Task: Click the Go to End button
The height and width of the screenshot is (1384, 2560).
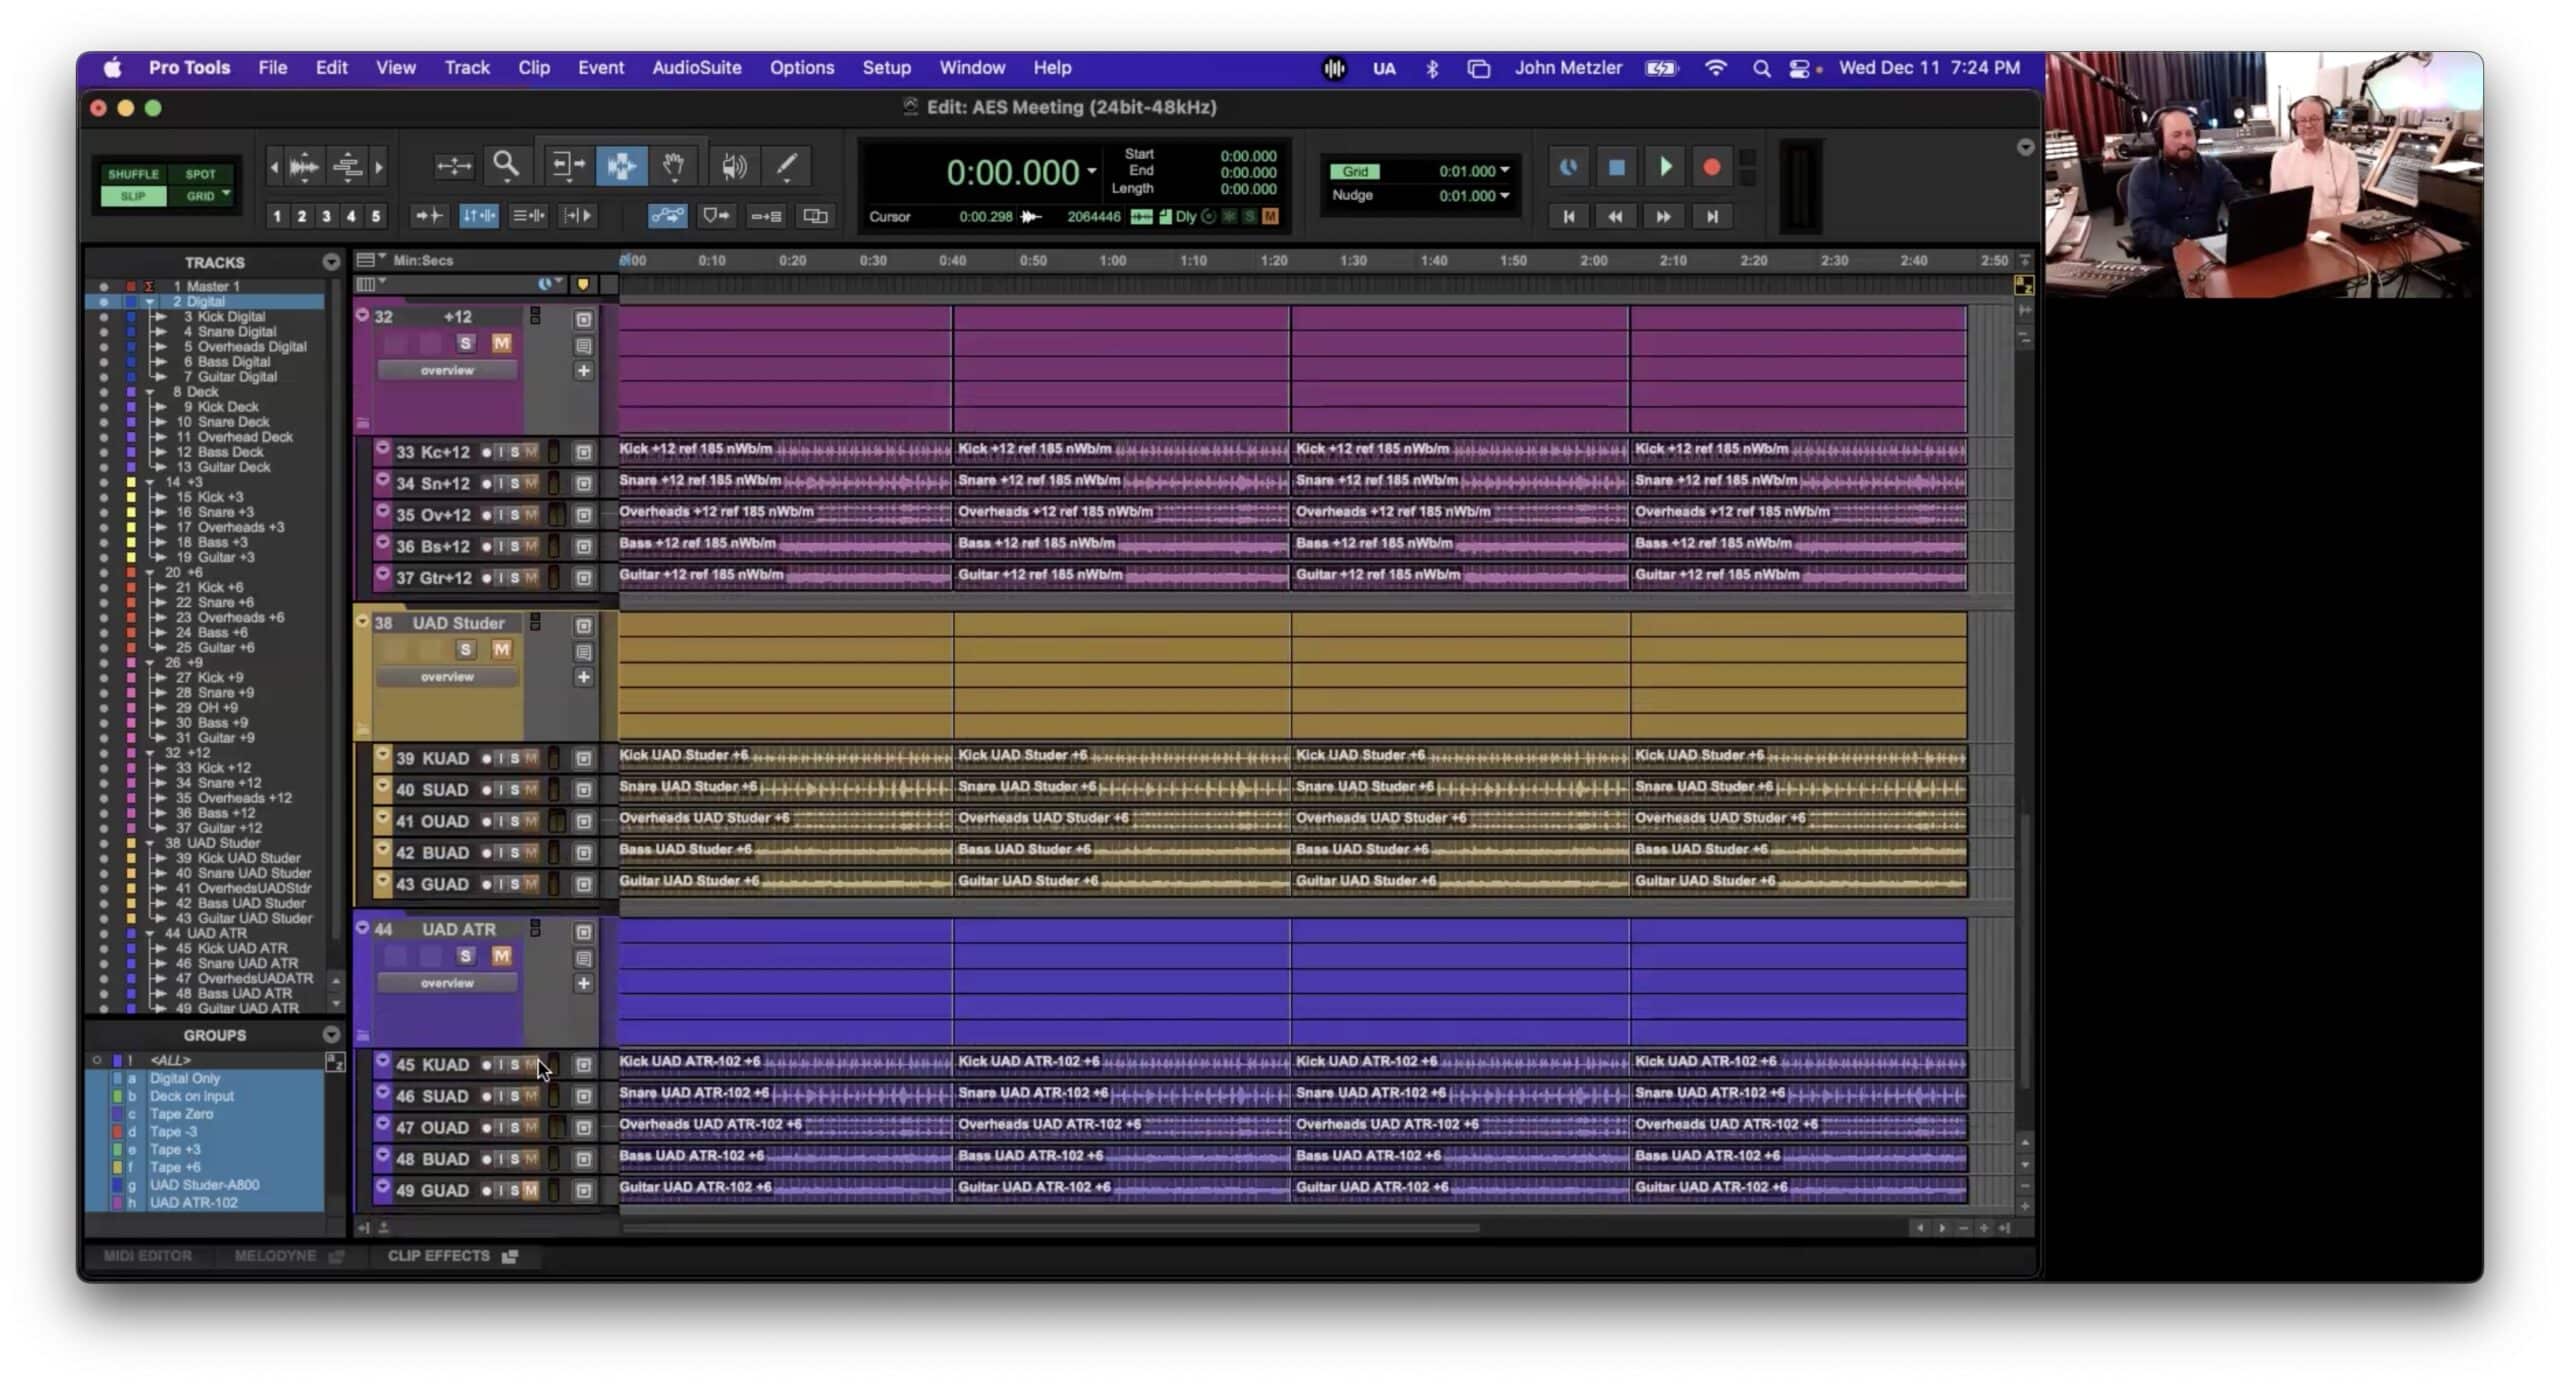Action: 1711,216
